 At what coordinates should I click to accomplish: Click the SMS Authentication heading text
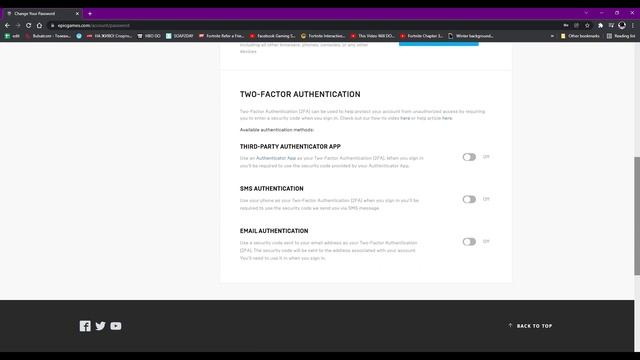[271, 189]
